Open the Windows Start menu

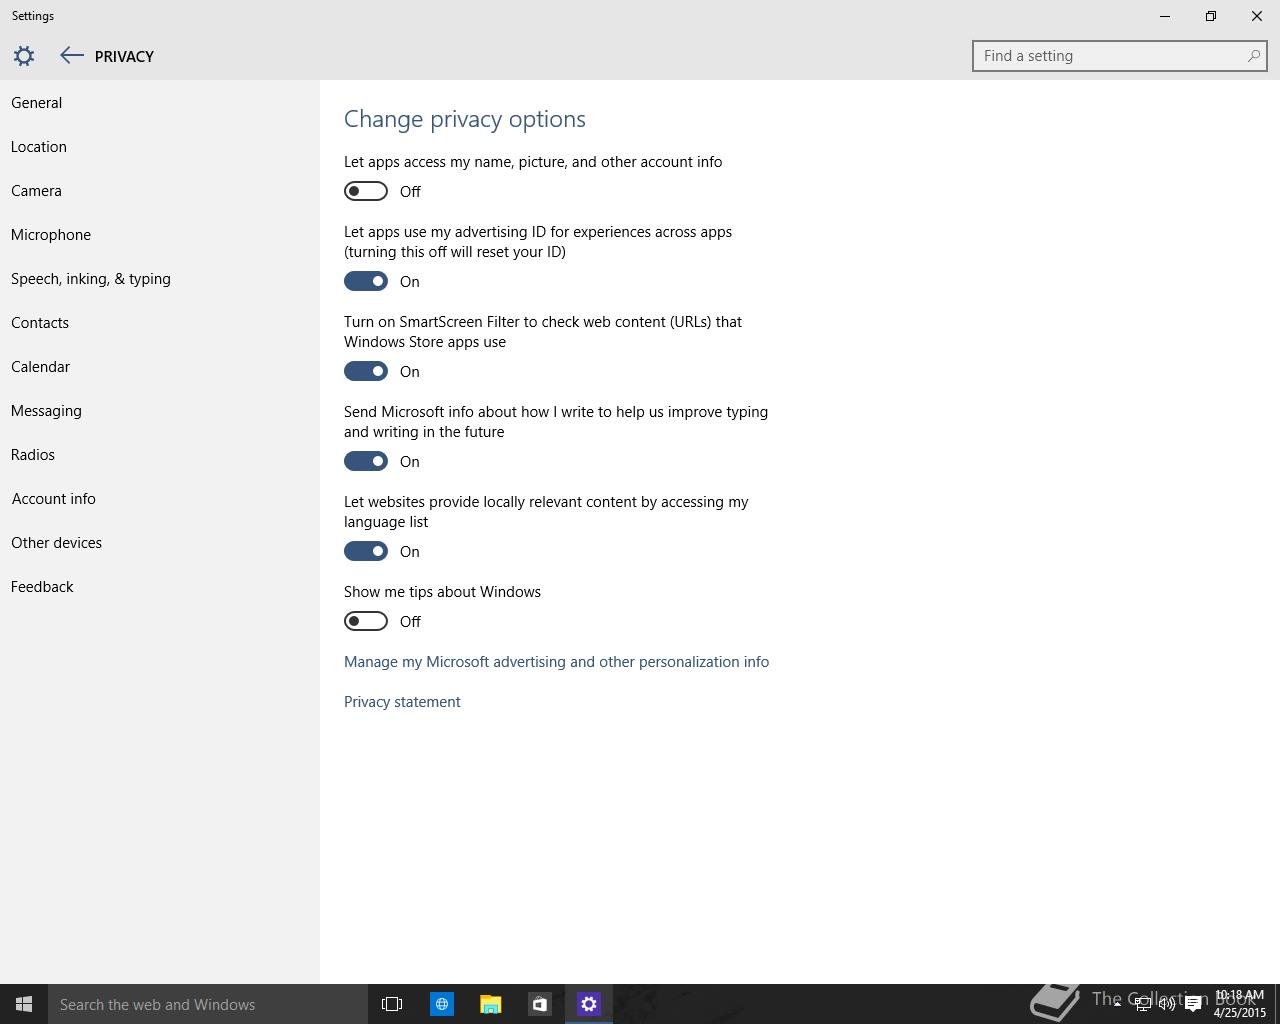click(24, 1004)
